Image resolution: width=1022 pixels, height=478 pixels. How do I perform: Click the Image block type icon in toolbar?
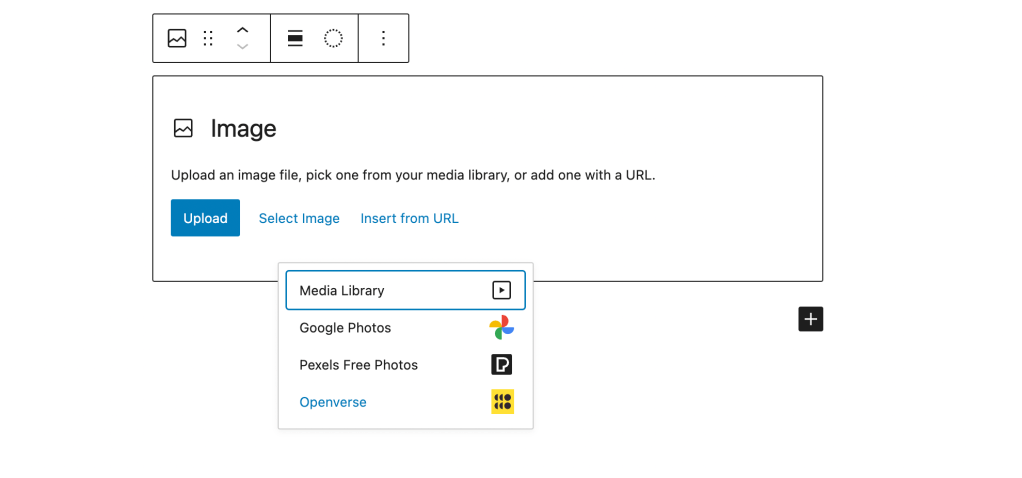(177, 38)
